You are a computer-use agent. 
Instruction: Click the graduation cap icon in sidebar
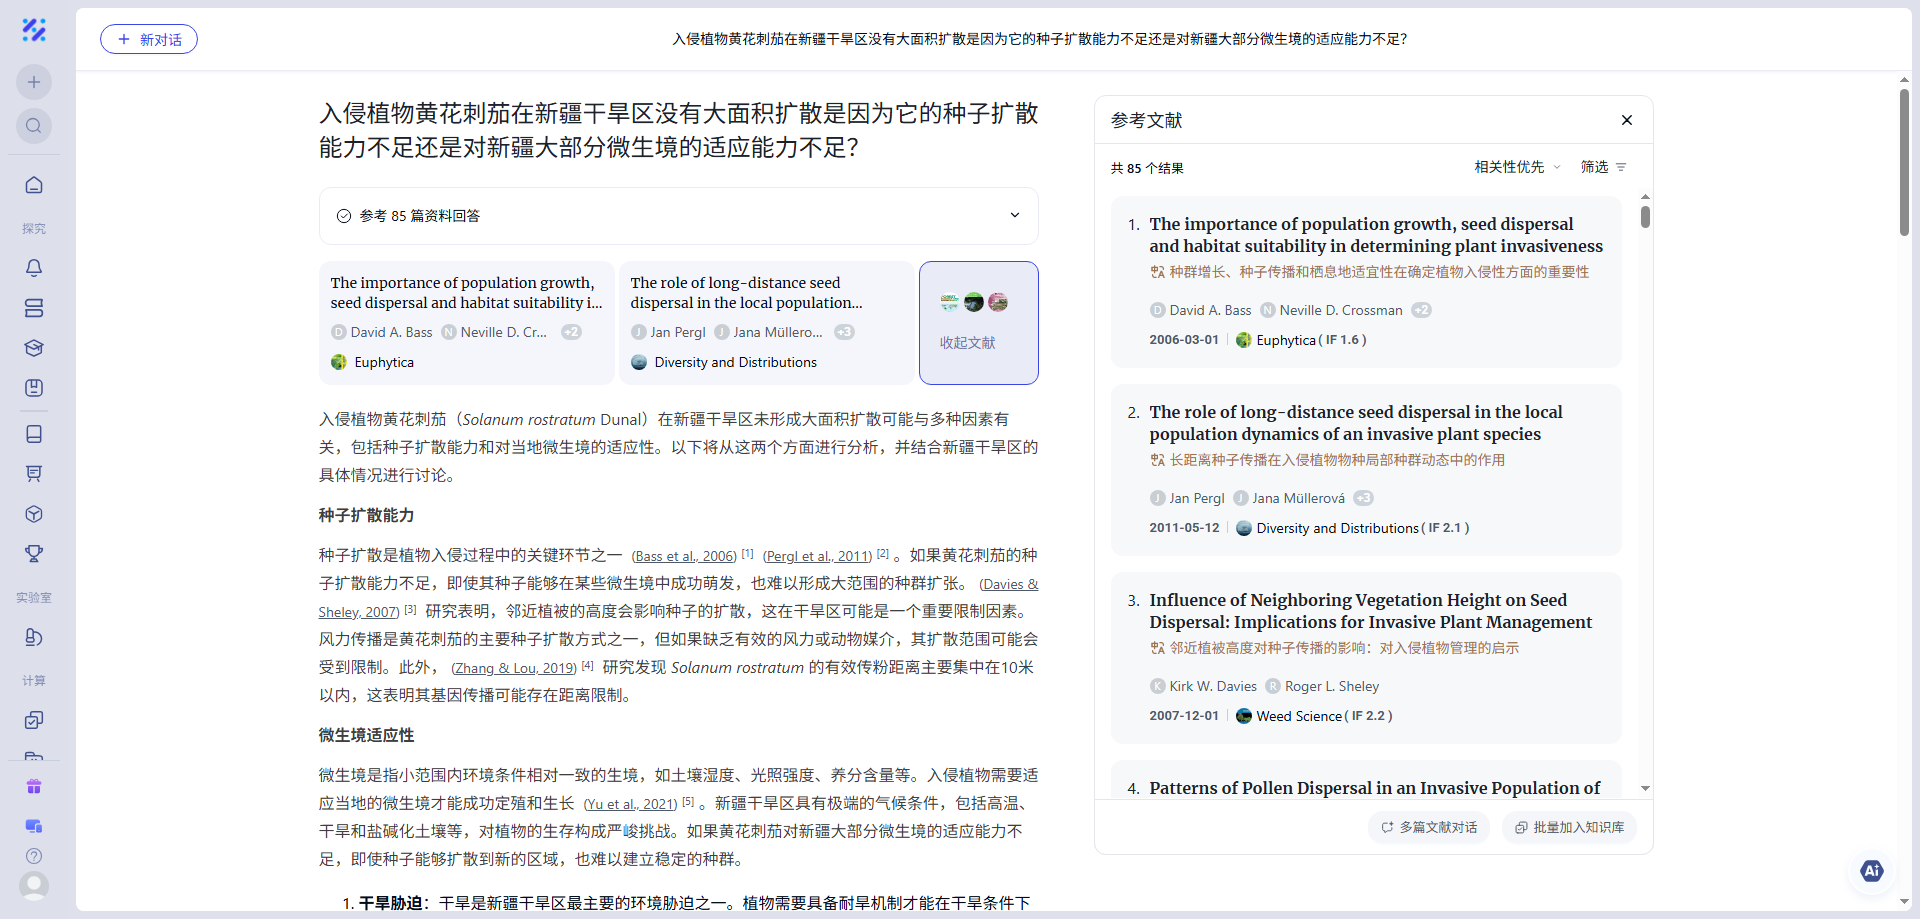34,348
